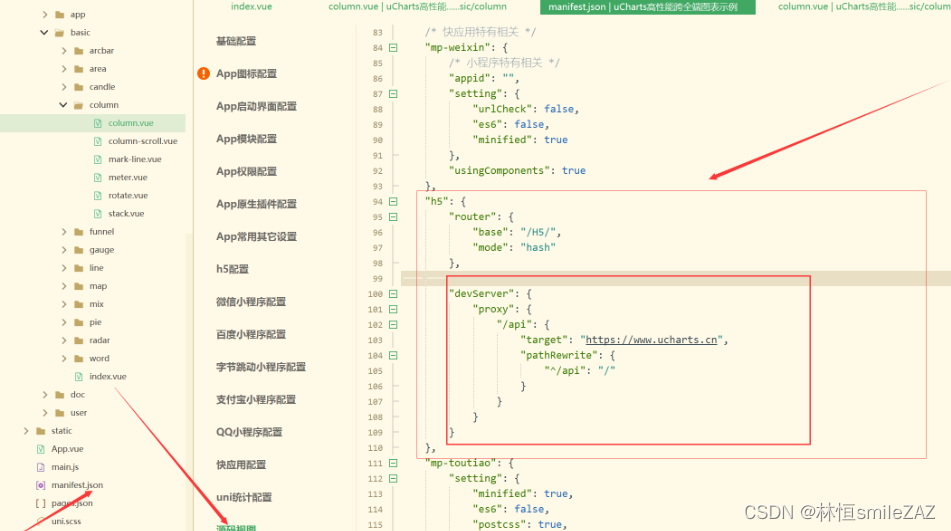
Task: Click the mark-line.vue file icon
Action: [x=98, y=159]
